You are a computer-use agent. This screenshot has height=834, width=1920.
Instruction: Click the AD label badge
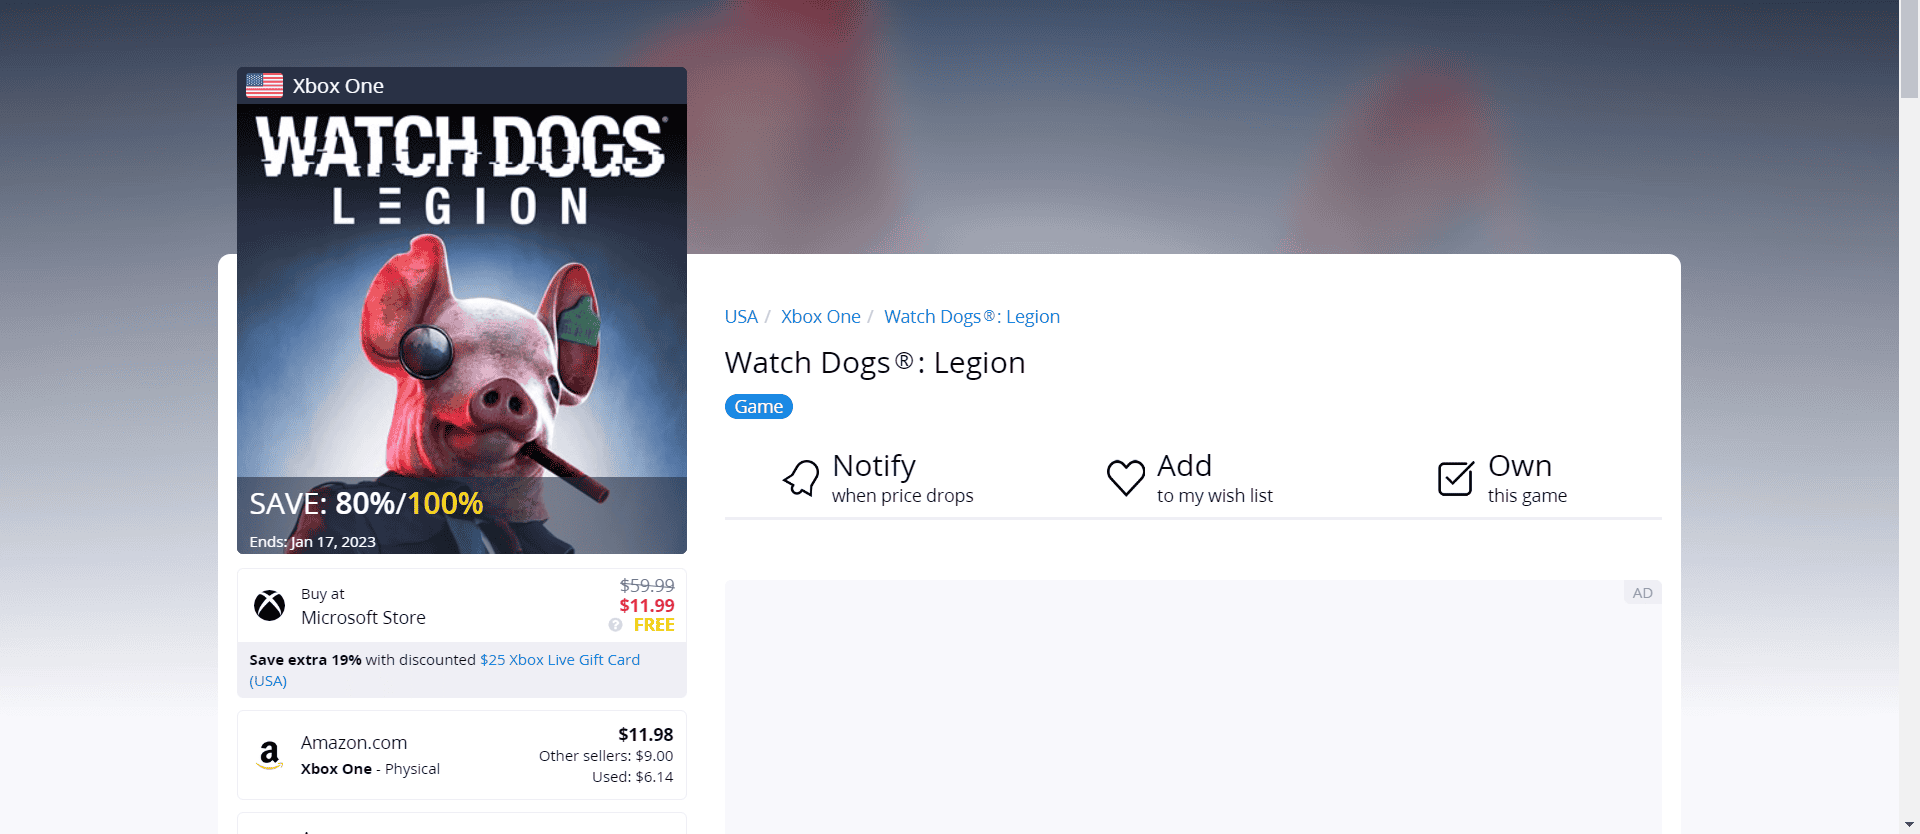click(x=1642, y=593)
